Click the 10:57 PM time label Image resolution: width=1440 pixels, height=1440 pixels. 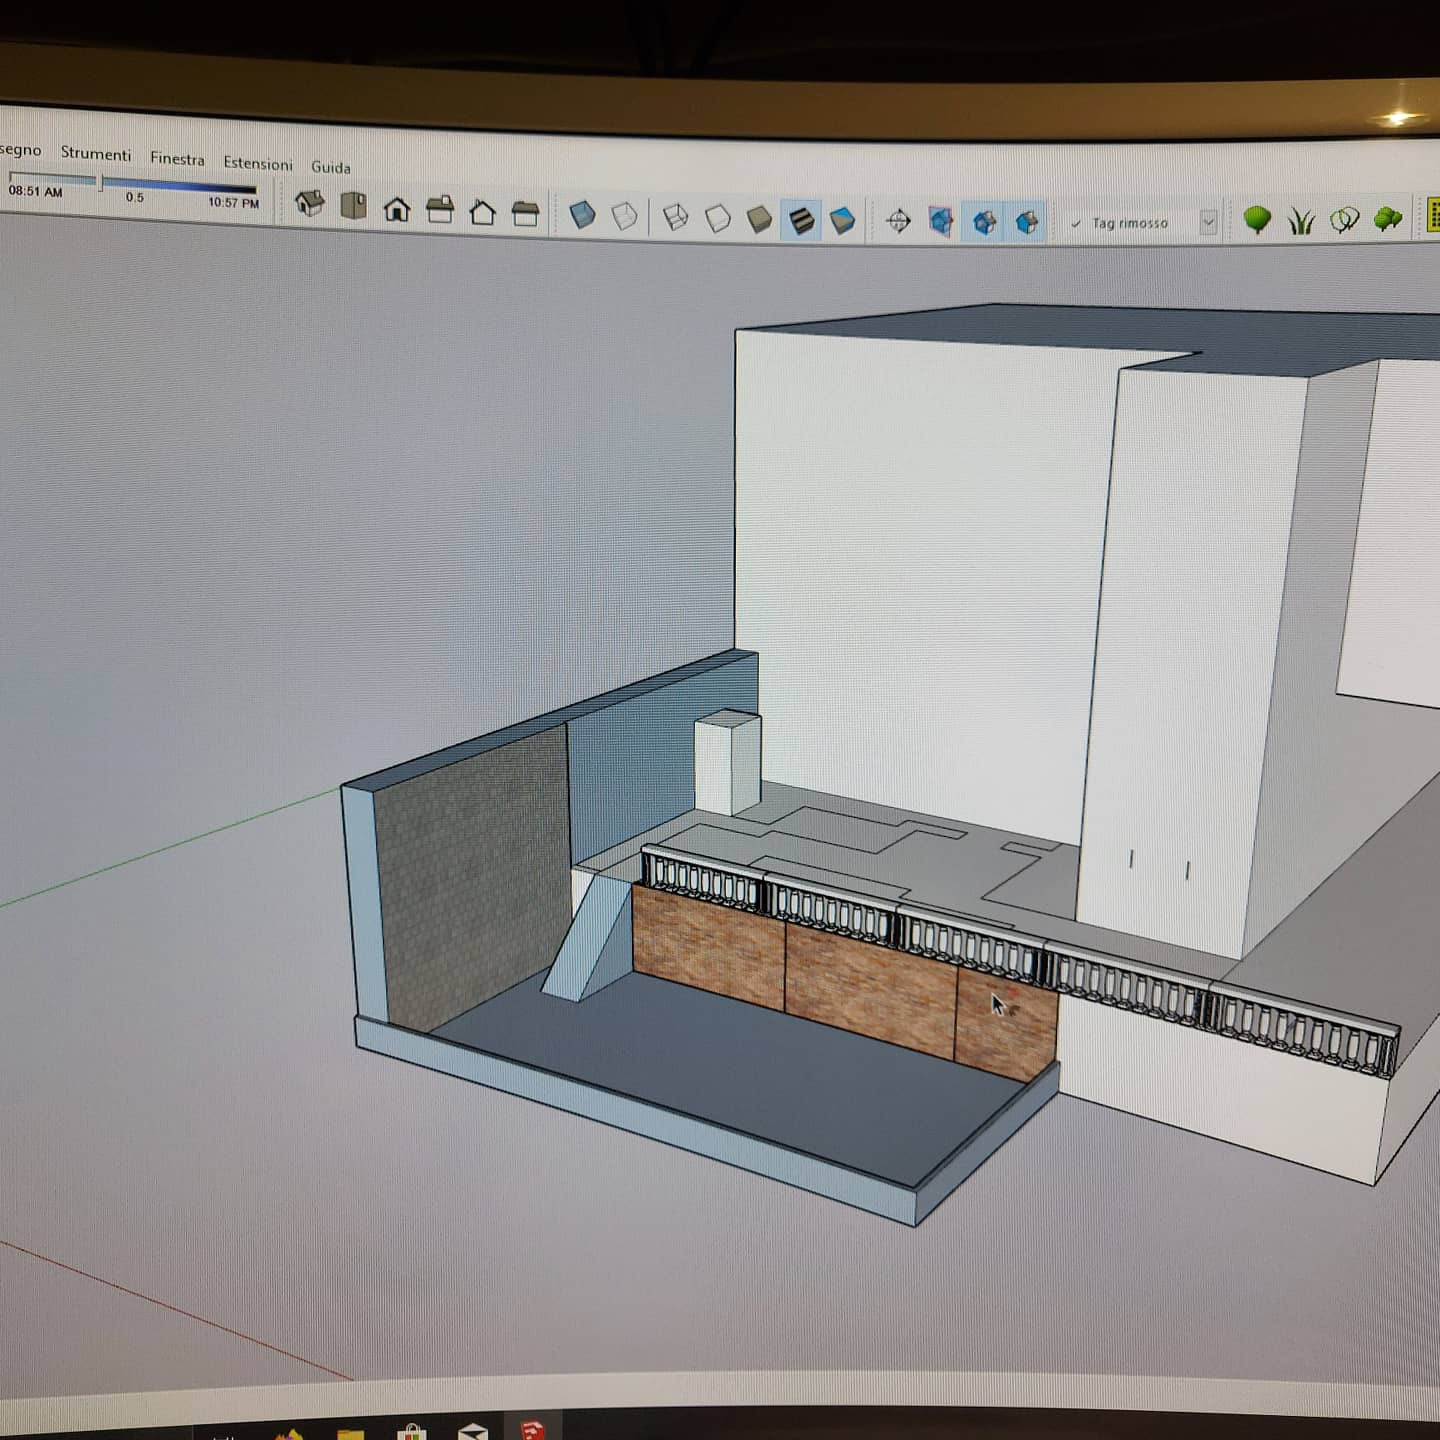(x=233, y=202)
